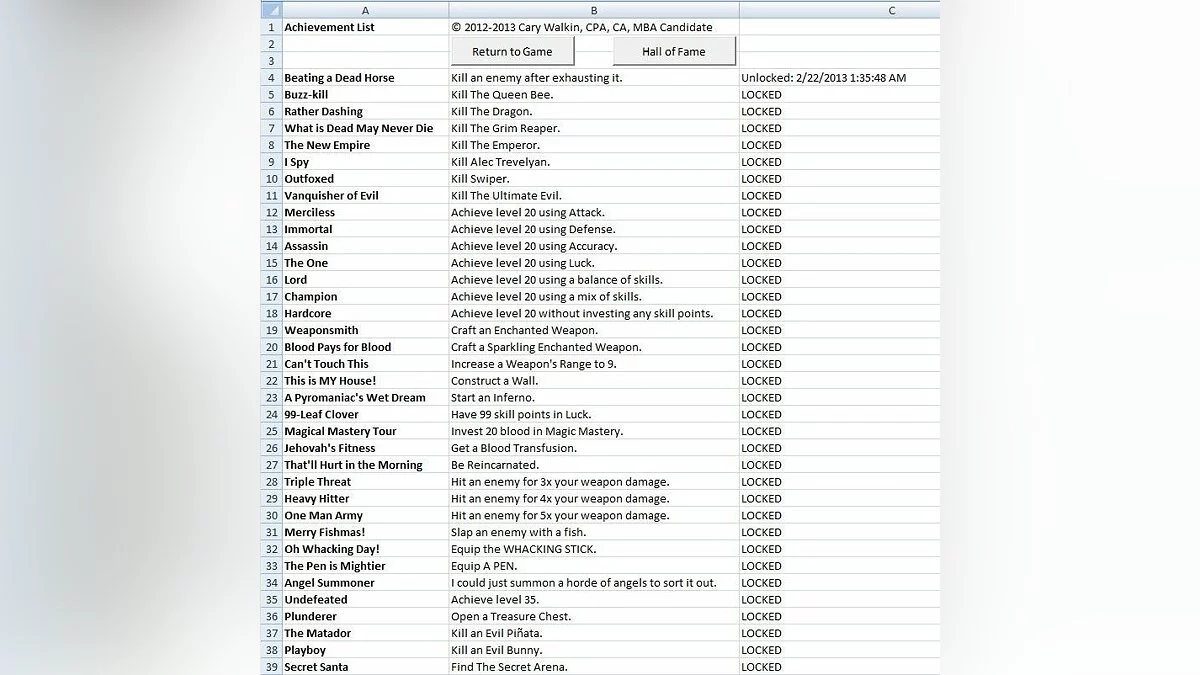
Task: Select The Pen is Mightier cell
Action: click(365, 566)
